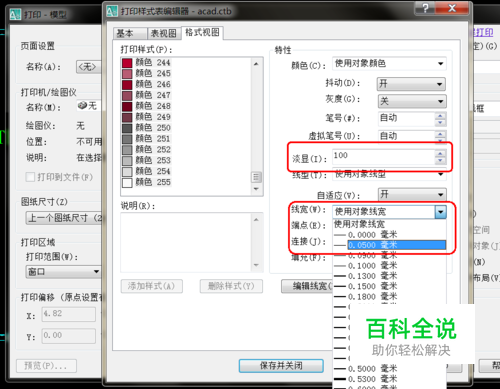Screen dimensions: 500x389
Task: Click the Y offset field showing 0.00
Action: [68, 336]
